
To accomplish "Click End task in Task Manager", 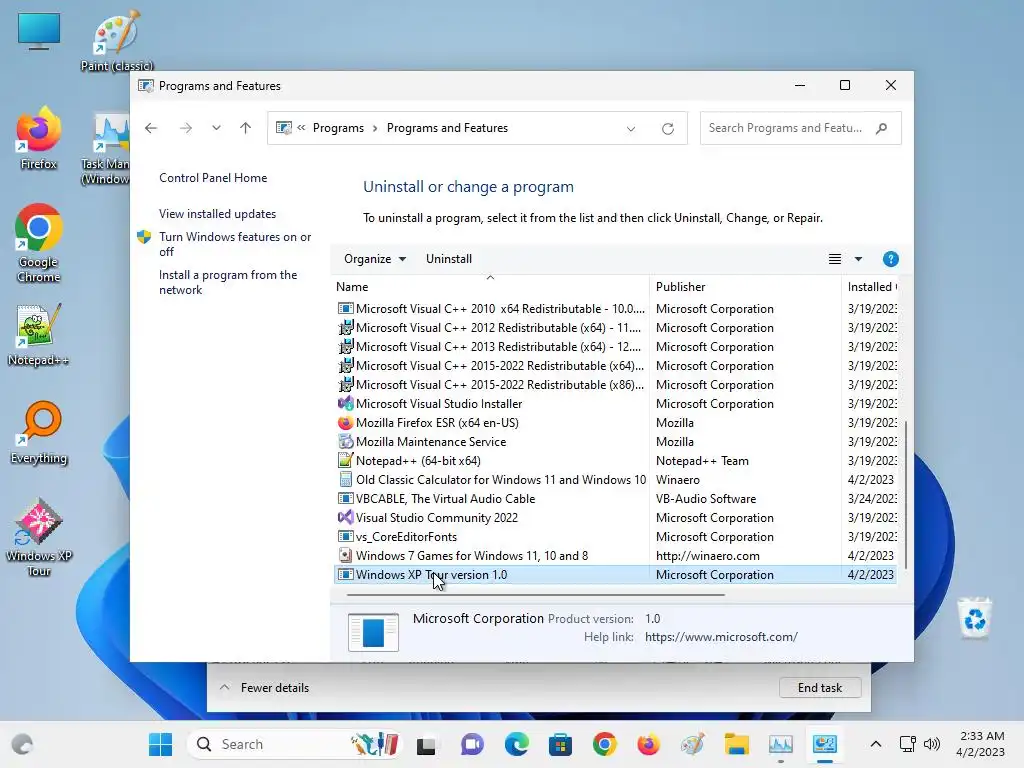I will [820, 688].
